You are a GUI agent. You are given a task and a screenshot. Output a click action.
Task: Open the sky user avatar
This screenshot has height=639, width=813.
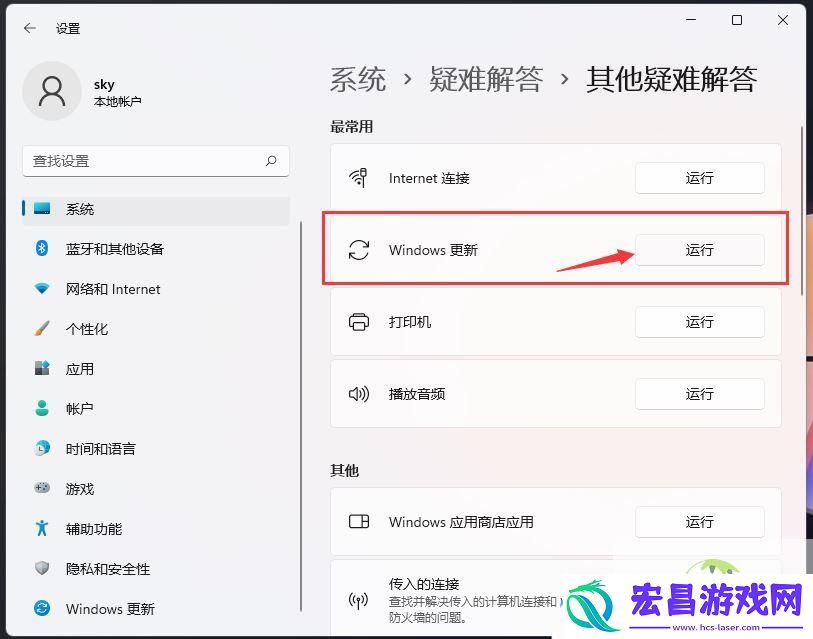(x=52, y=91)
